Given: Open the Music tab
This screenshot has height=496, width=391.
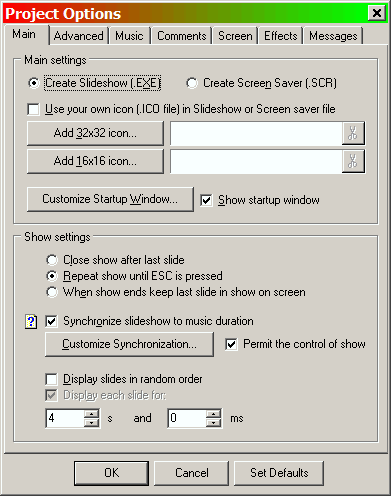Looking at the screenshot, I should [x=129, y=36].
